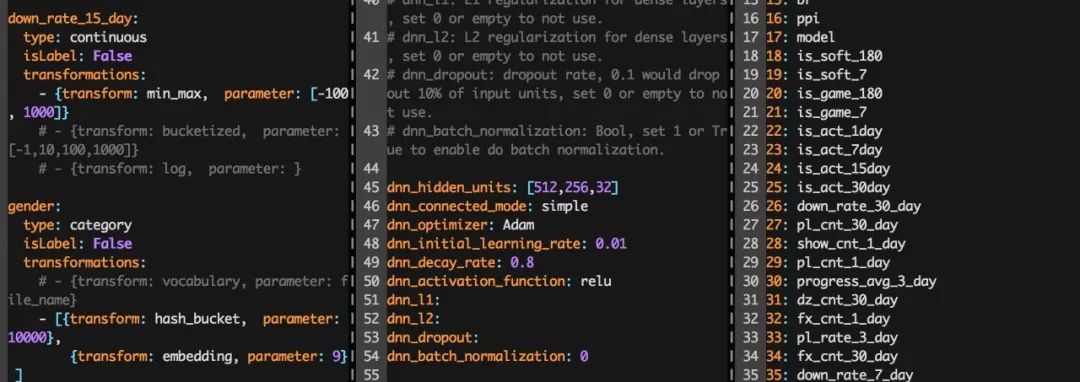This screenshot has height=382, width=1080.
Task: Click dnn_batch_normalization value 0
Action: pyautogui.click(x=584, y=356)
